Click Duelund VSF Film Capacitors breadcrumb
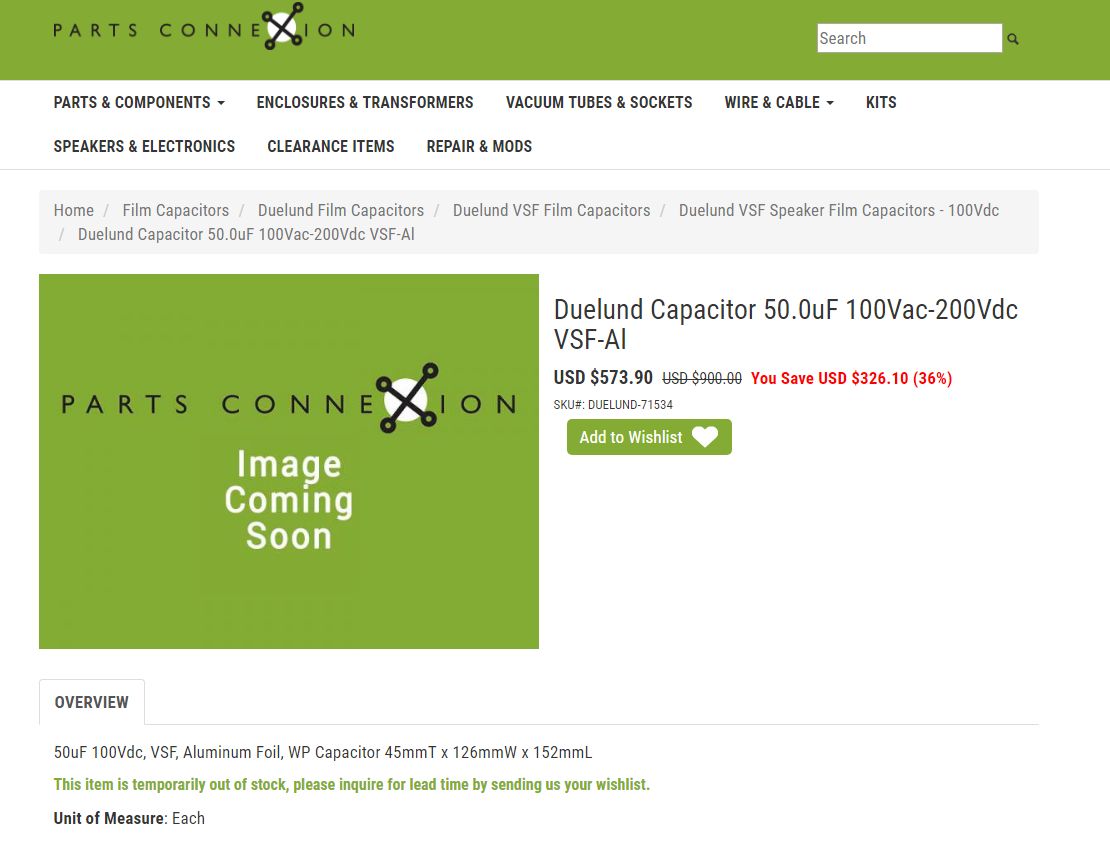The height and width of the screenshot is (846, 1110). click(x=551, y=210)
